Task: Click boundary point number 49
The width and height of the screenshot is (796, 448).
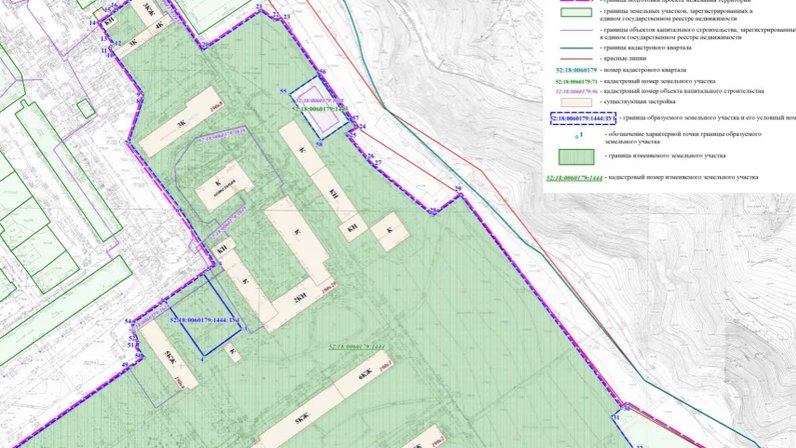Action: point(124,365)
